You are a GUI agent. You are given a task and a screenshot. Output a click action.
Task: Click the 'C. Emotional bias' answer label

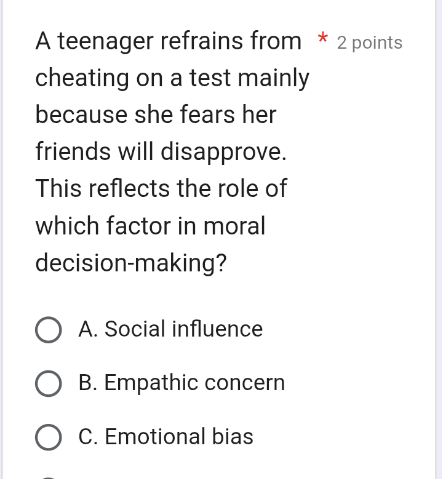pos(166,436)
